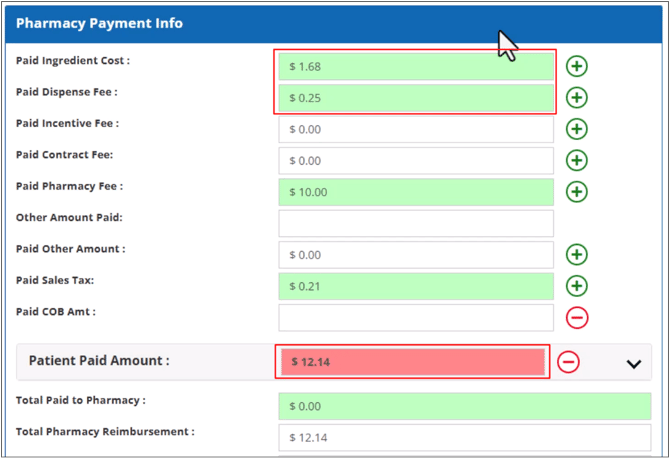Click plus icon beside Paid Contract Fee
Viewport: 670px width, 459px height.
coord(577,160)
